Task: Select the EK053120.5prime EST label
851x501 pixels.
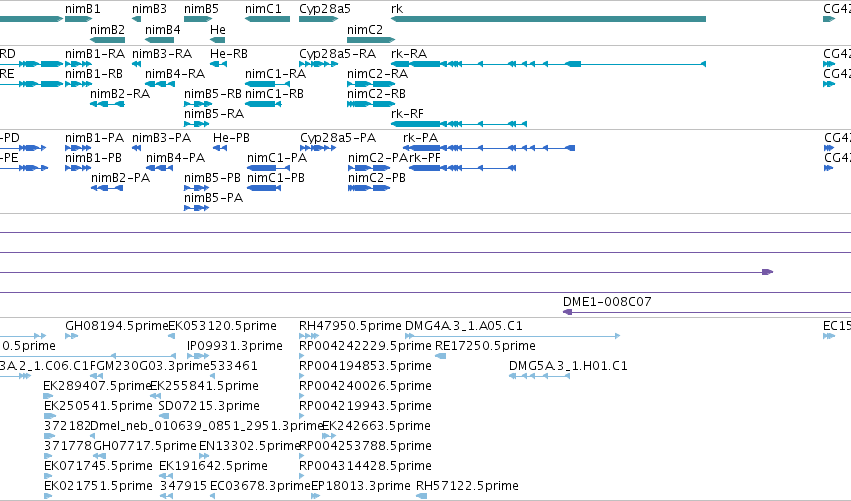Action: (223, 326)
